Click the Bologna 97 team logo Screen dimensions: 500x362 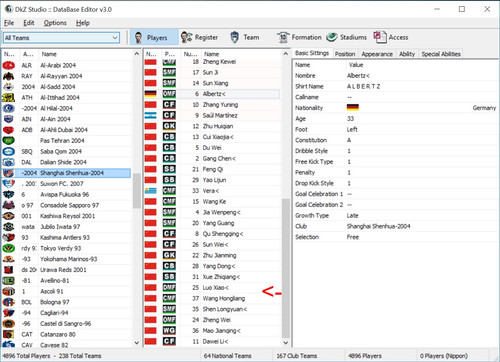(x=8, y=302)
